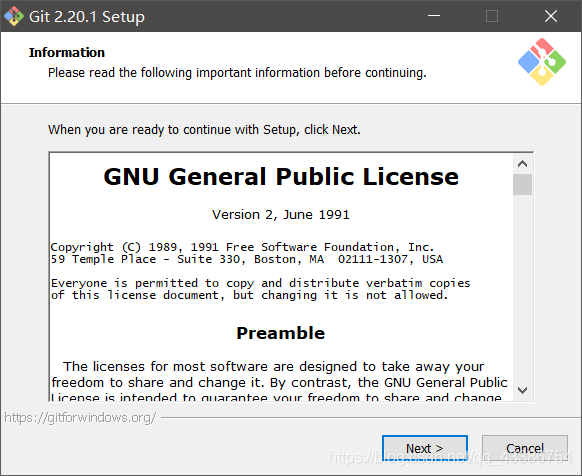Click the 'freedom to share and change it' line
The image size is (582, 476).
pos(279,382)
